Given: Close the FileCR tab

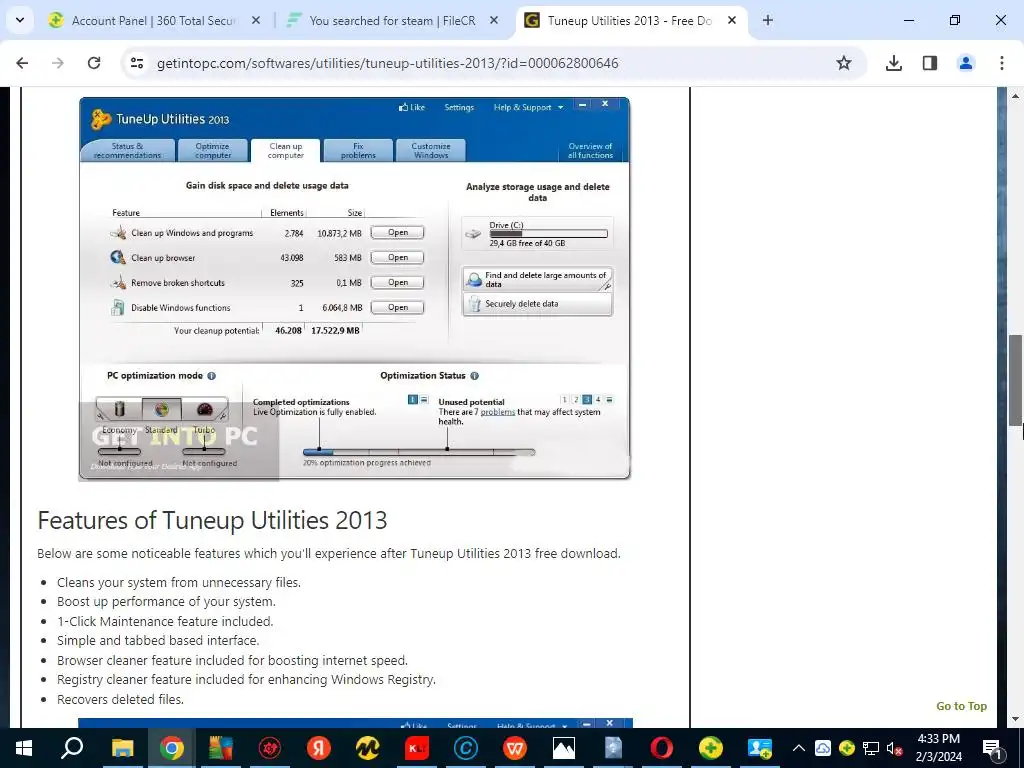Looking at the screenshot, I should (494, 20).
